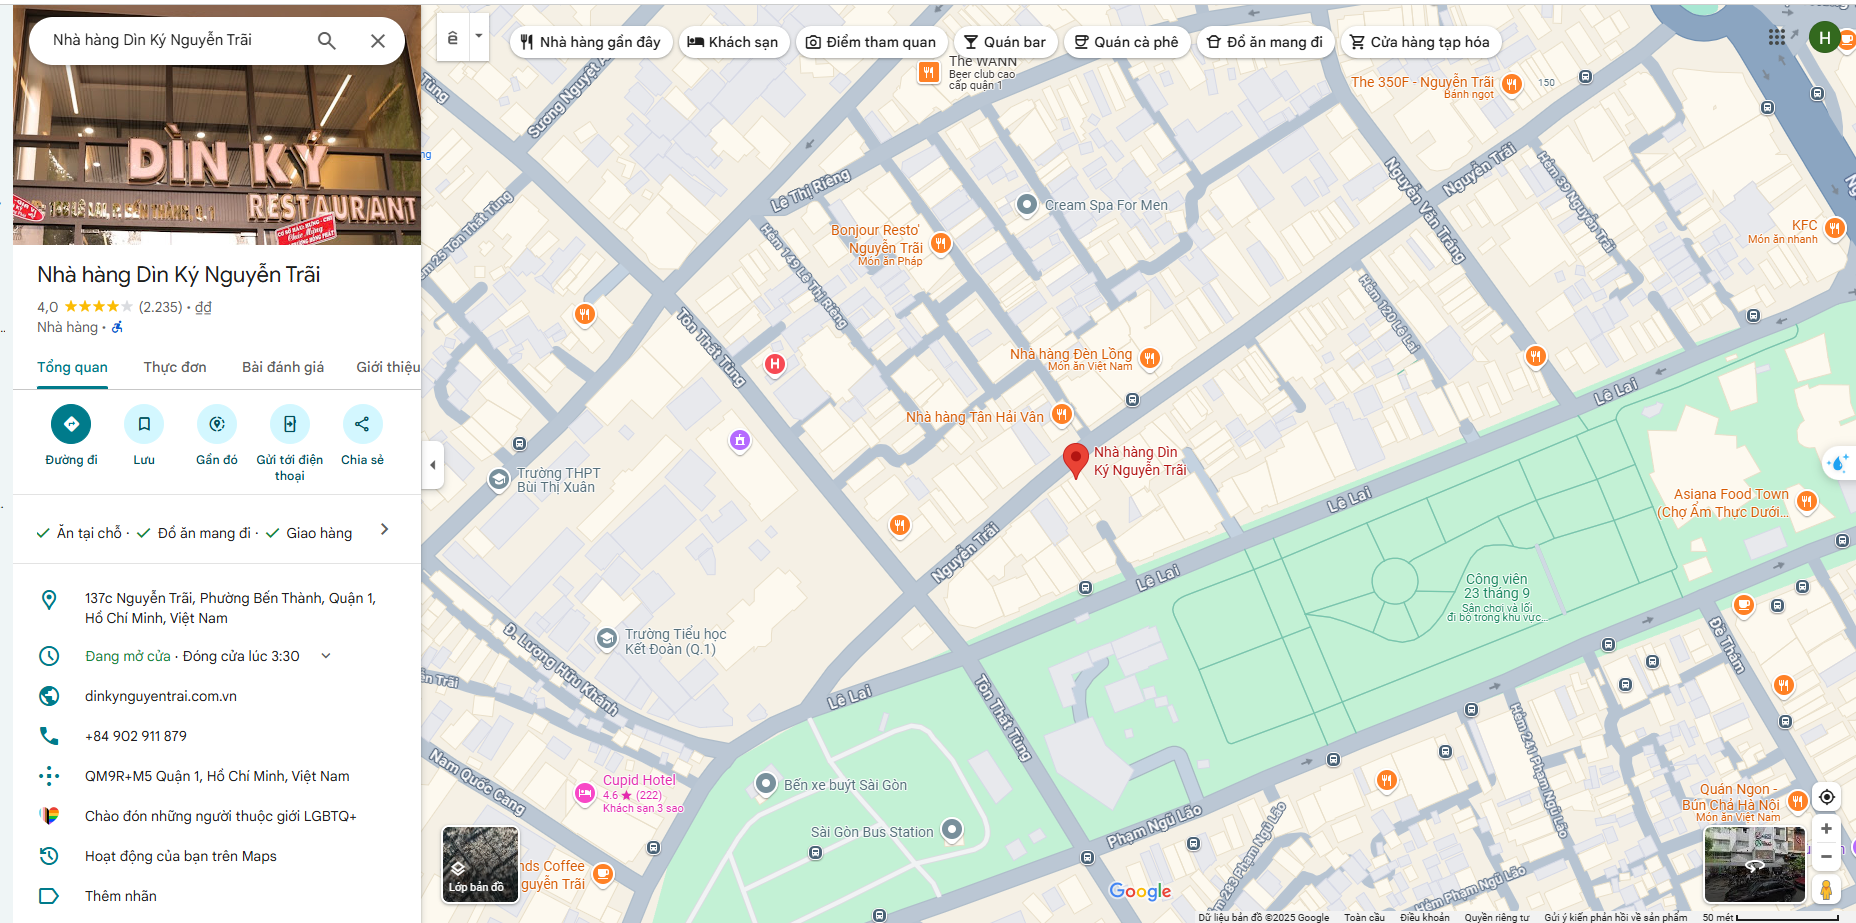Open the dinkynguyentrai.com.vn website link
Image resolution: width=1856 pixels, height=923 pixels.
(161, 696)
